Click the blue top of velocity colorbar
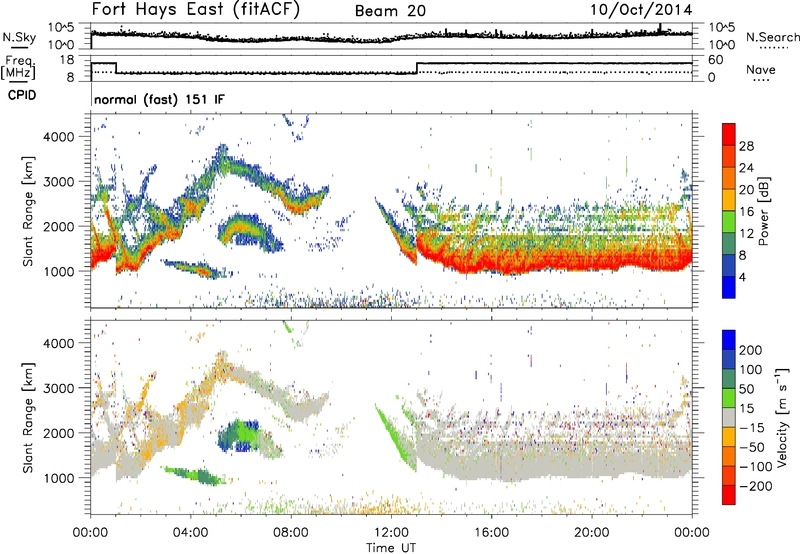 729,340
